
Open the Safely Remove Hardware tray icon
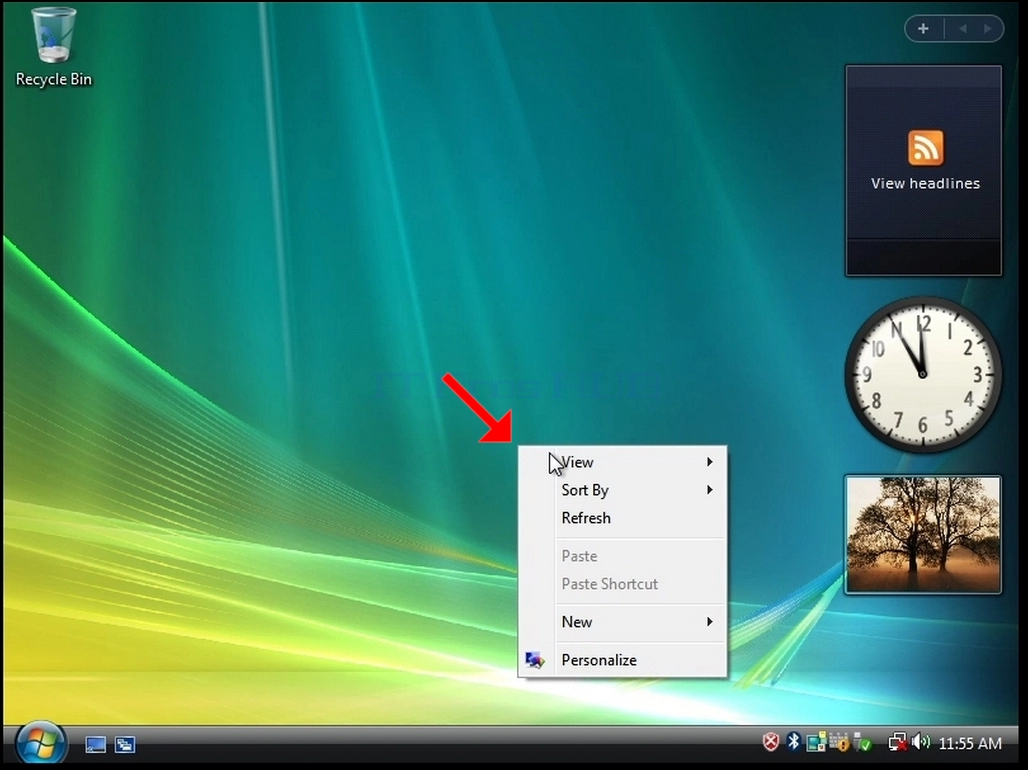tap(862, 742)
